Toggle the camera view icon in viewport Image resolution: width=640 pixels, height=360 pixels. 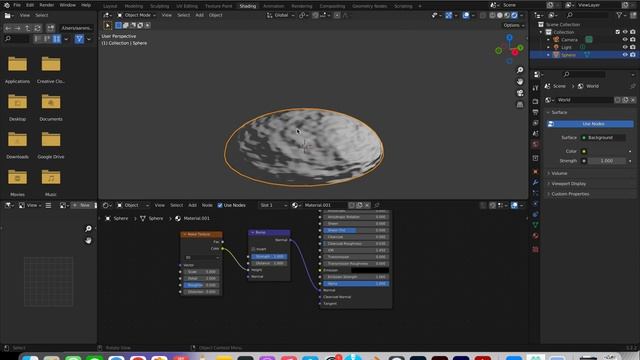520,93
